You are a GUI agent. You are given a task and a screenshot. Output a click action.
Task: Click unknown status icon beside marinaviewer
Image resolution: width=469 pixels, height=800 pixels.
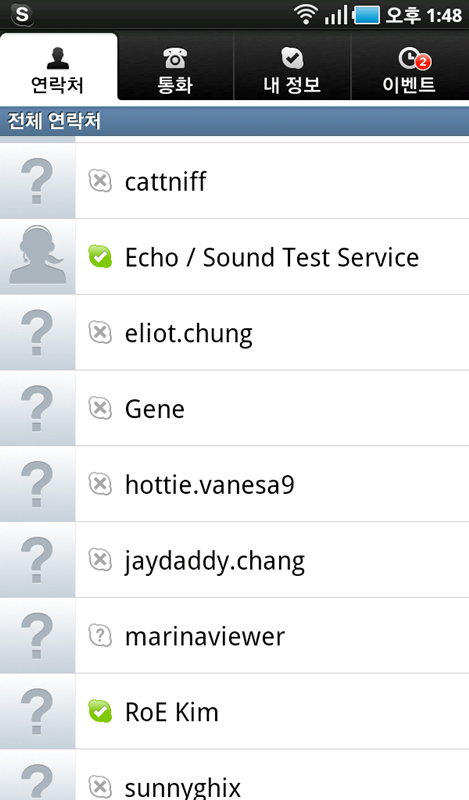[100, 636]
